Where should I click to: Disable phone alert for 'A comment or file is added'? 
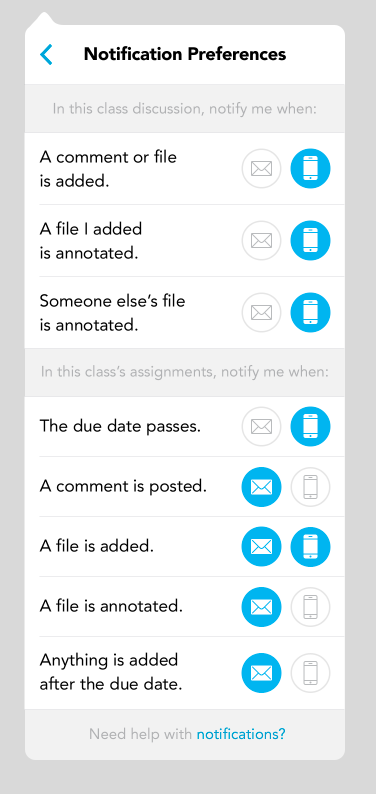click(310, 169)
